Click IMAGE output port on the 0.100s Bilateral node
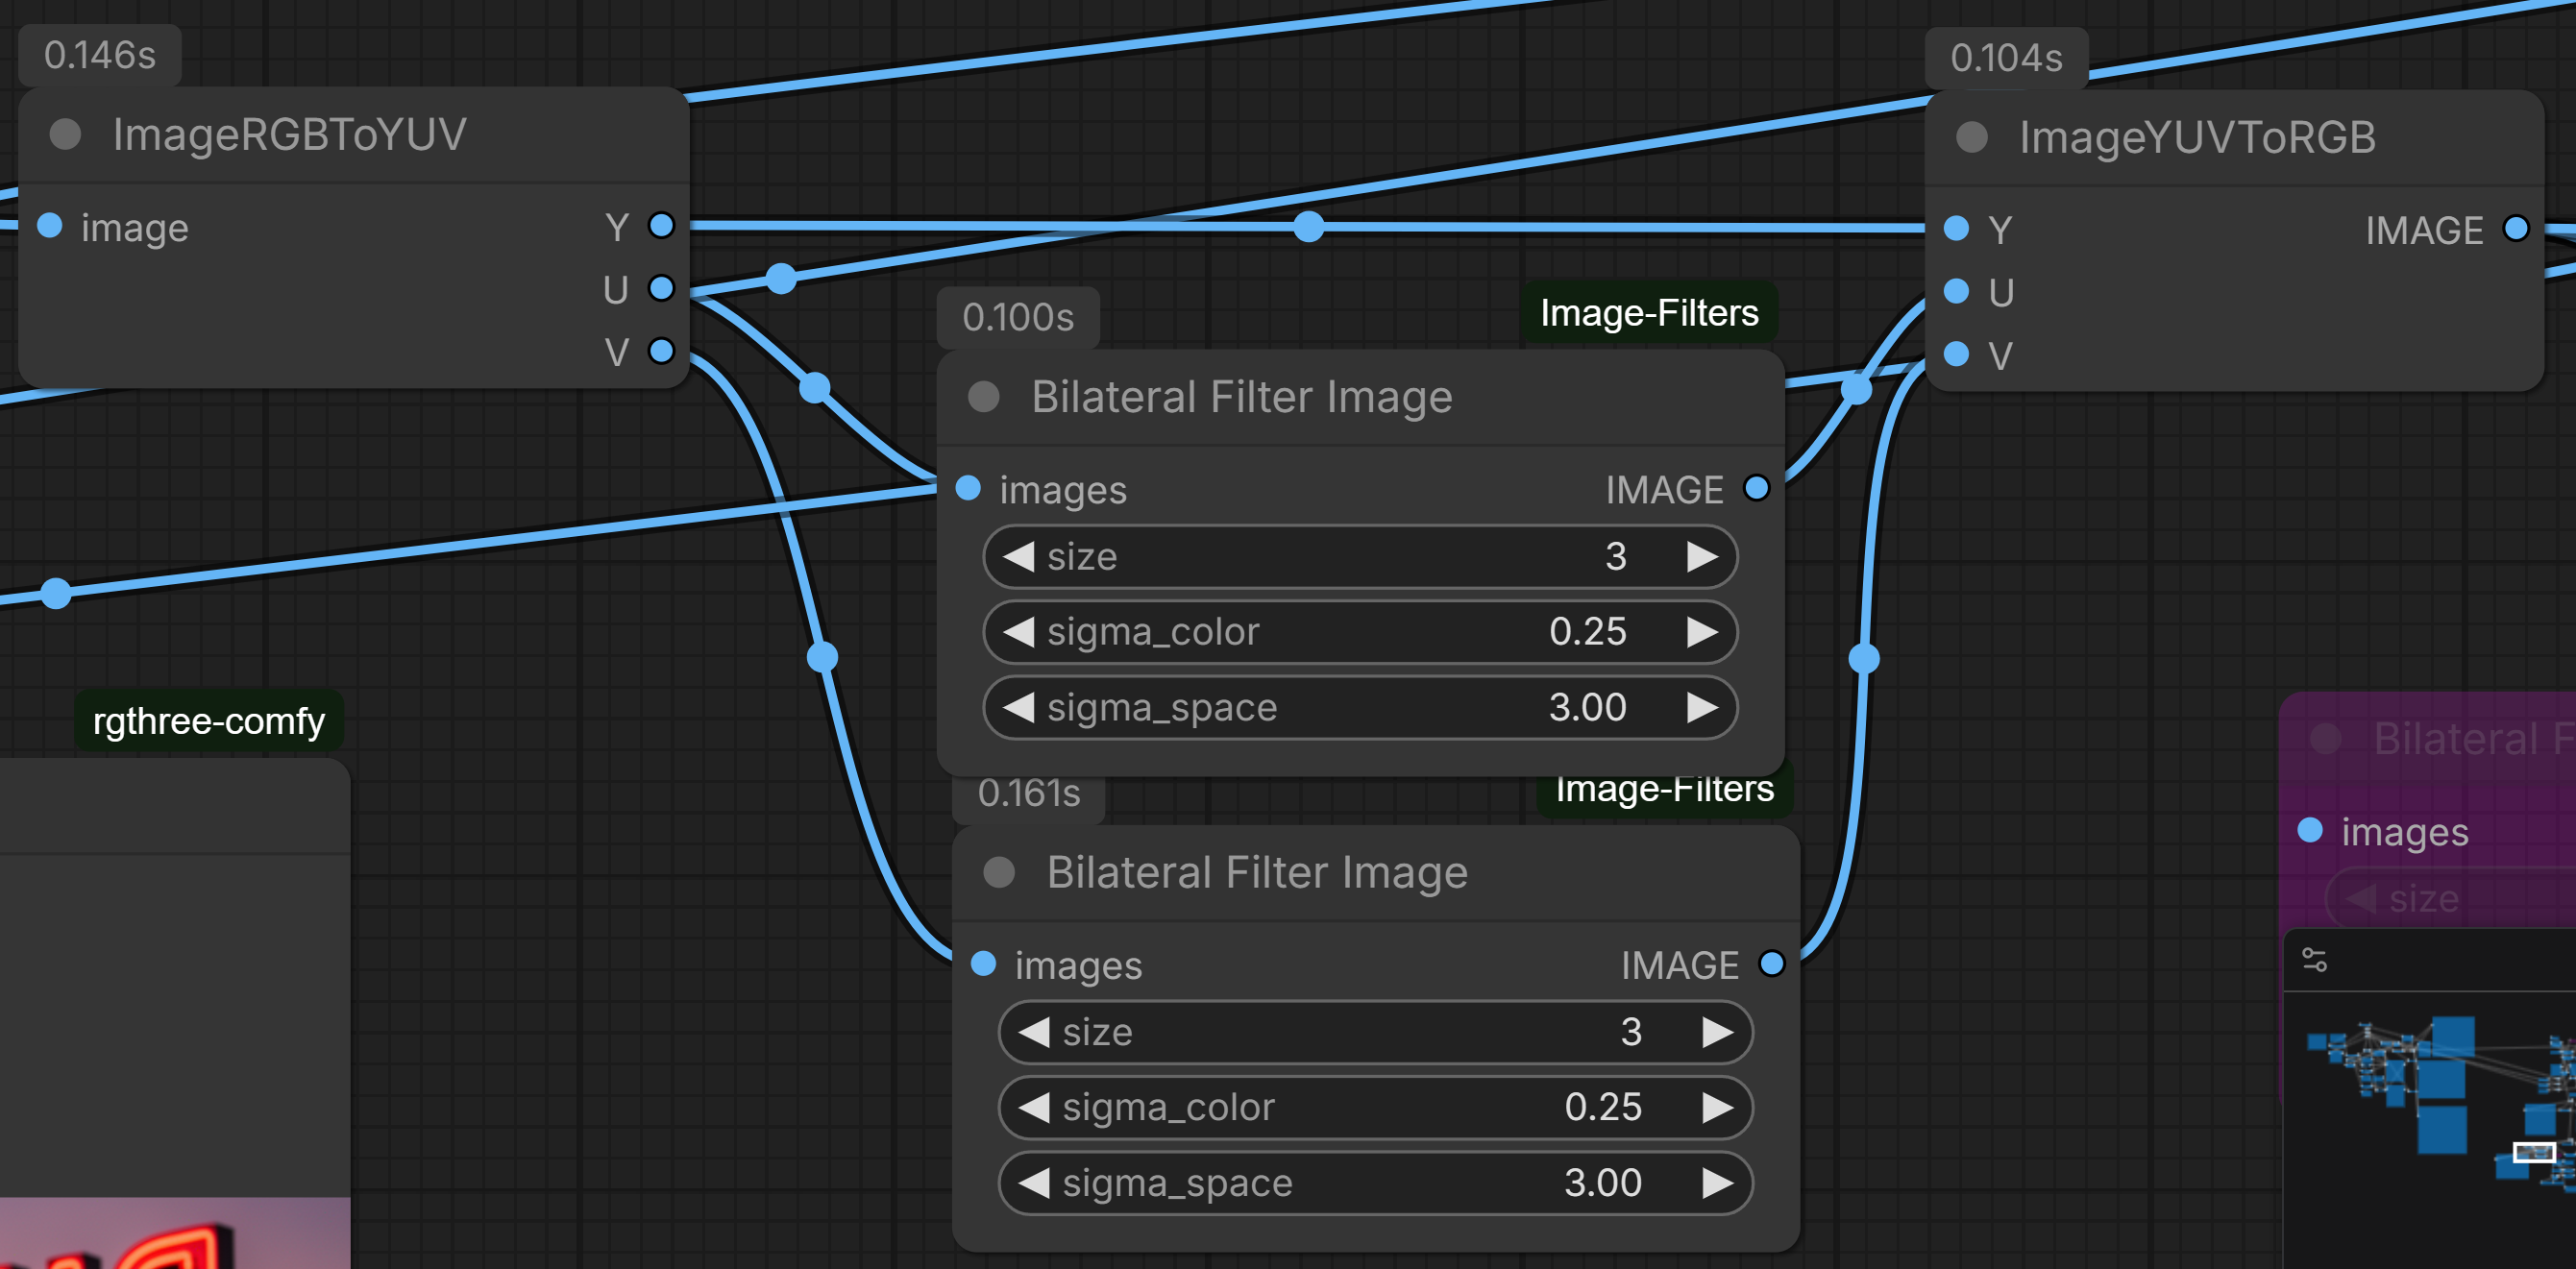The height and width of the screenshot is (1269, 2576). tap(1756, 488)
